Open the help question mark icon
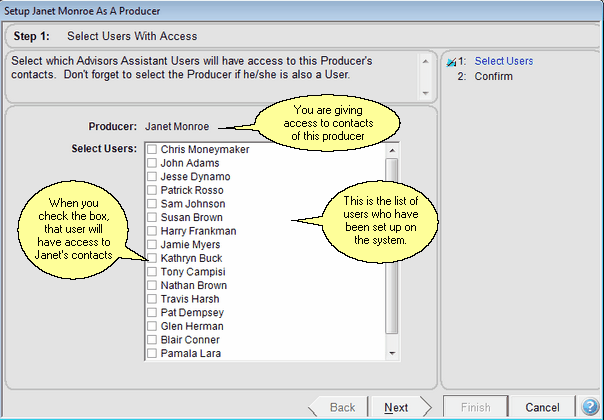 tap(590, 407)
